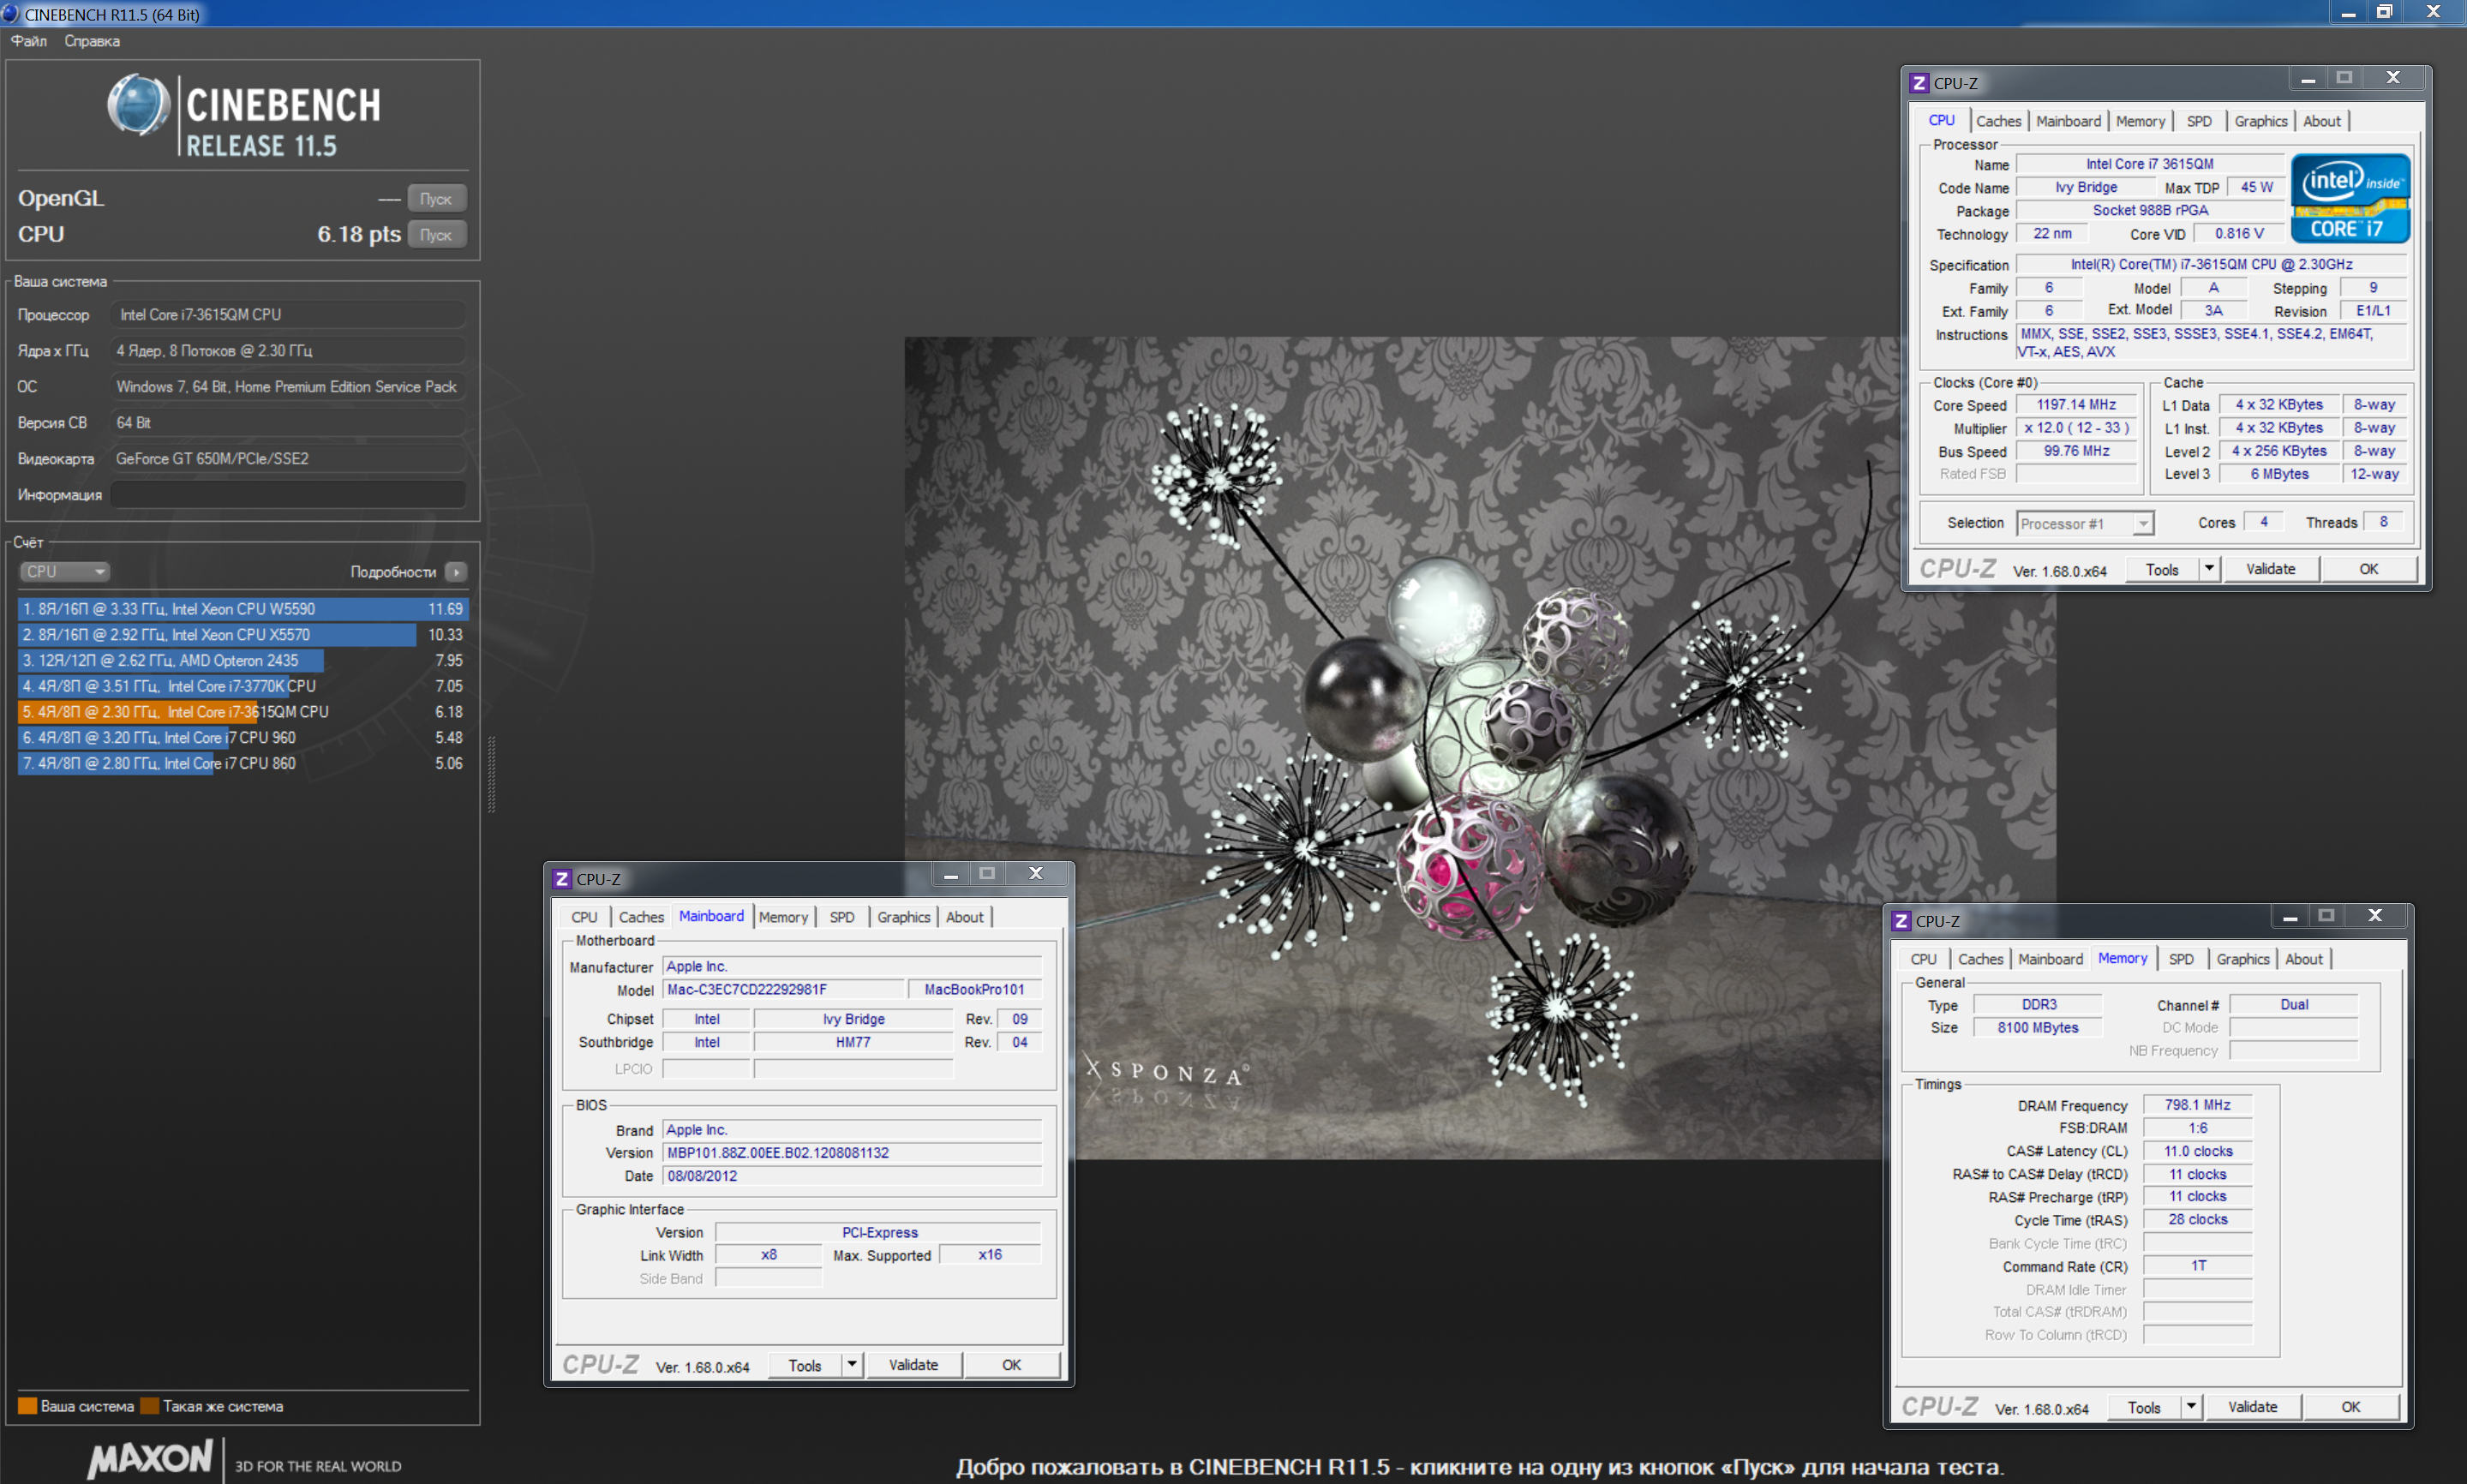Viewport: 2467px width, 1484px height.
Task: Open the Файл menu
Action: (29, 41)
